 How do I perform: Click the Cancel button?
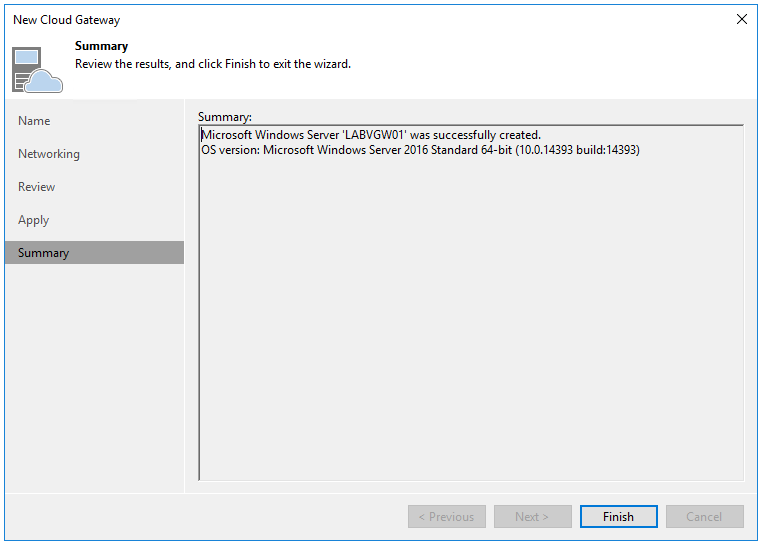[704, 517]
